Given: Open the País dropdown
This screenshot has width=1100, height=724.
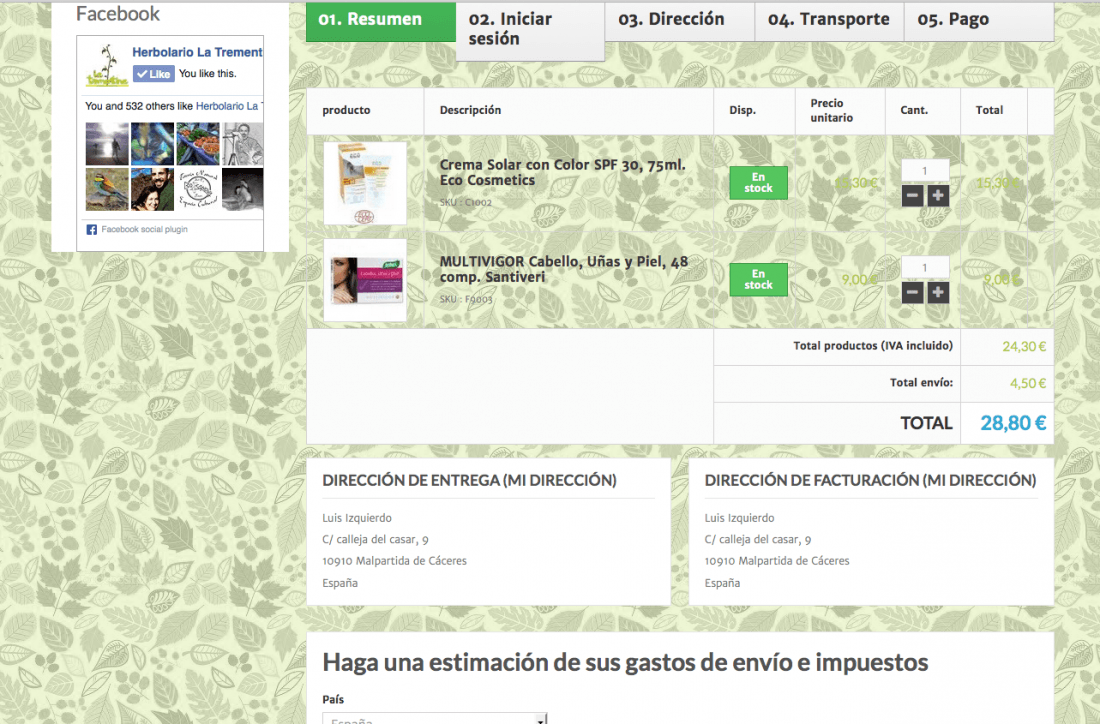Looking at the screenshot, I should [x=434, y=718].
